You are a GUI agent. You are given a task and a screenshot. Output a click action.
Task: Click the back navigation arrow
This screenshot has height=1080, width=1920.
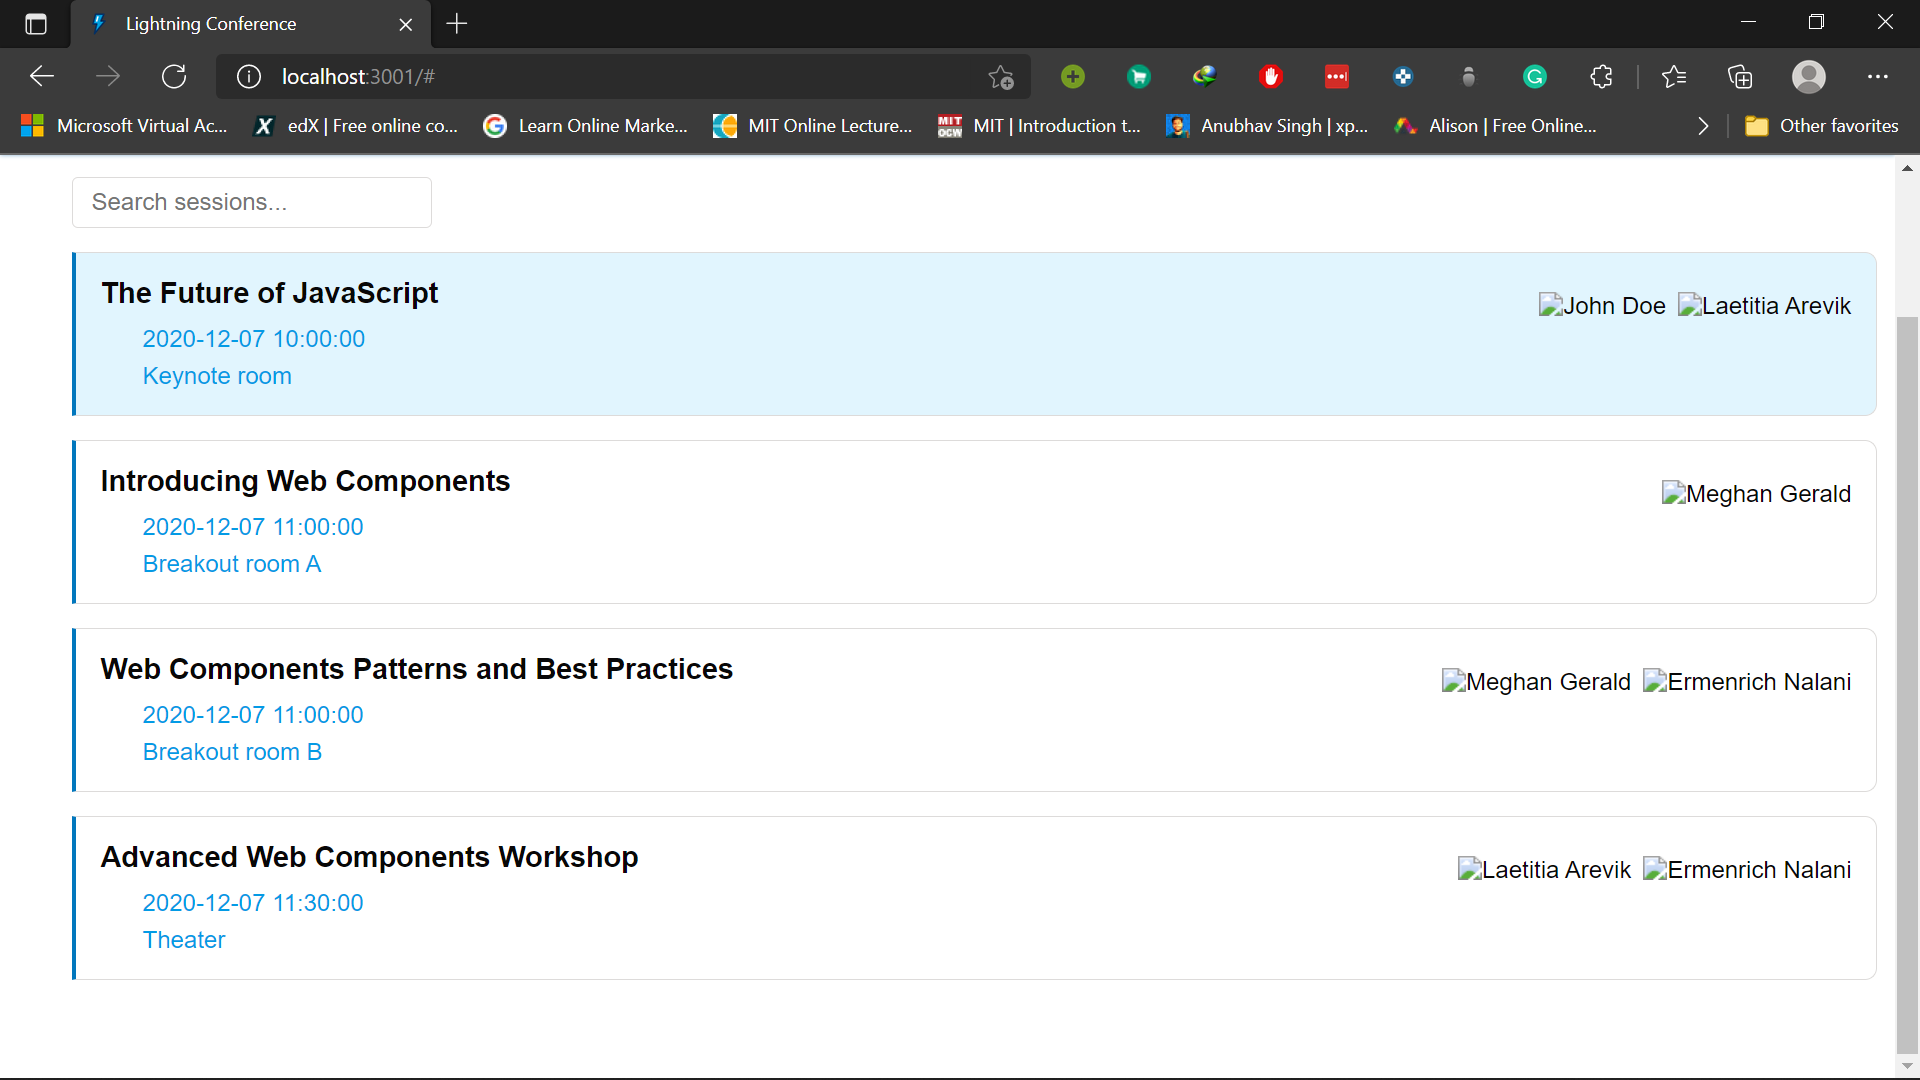tap(42, 77)
